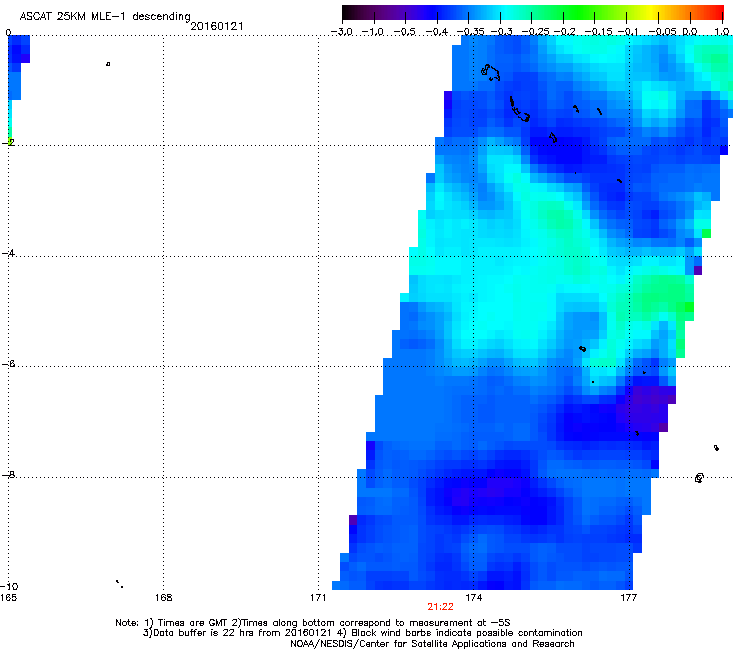The height and width of the screenshot is (650, 740).
Task: Click the NOAA/NESDIS credit line
Action: (x=432, y=644)
